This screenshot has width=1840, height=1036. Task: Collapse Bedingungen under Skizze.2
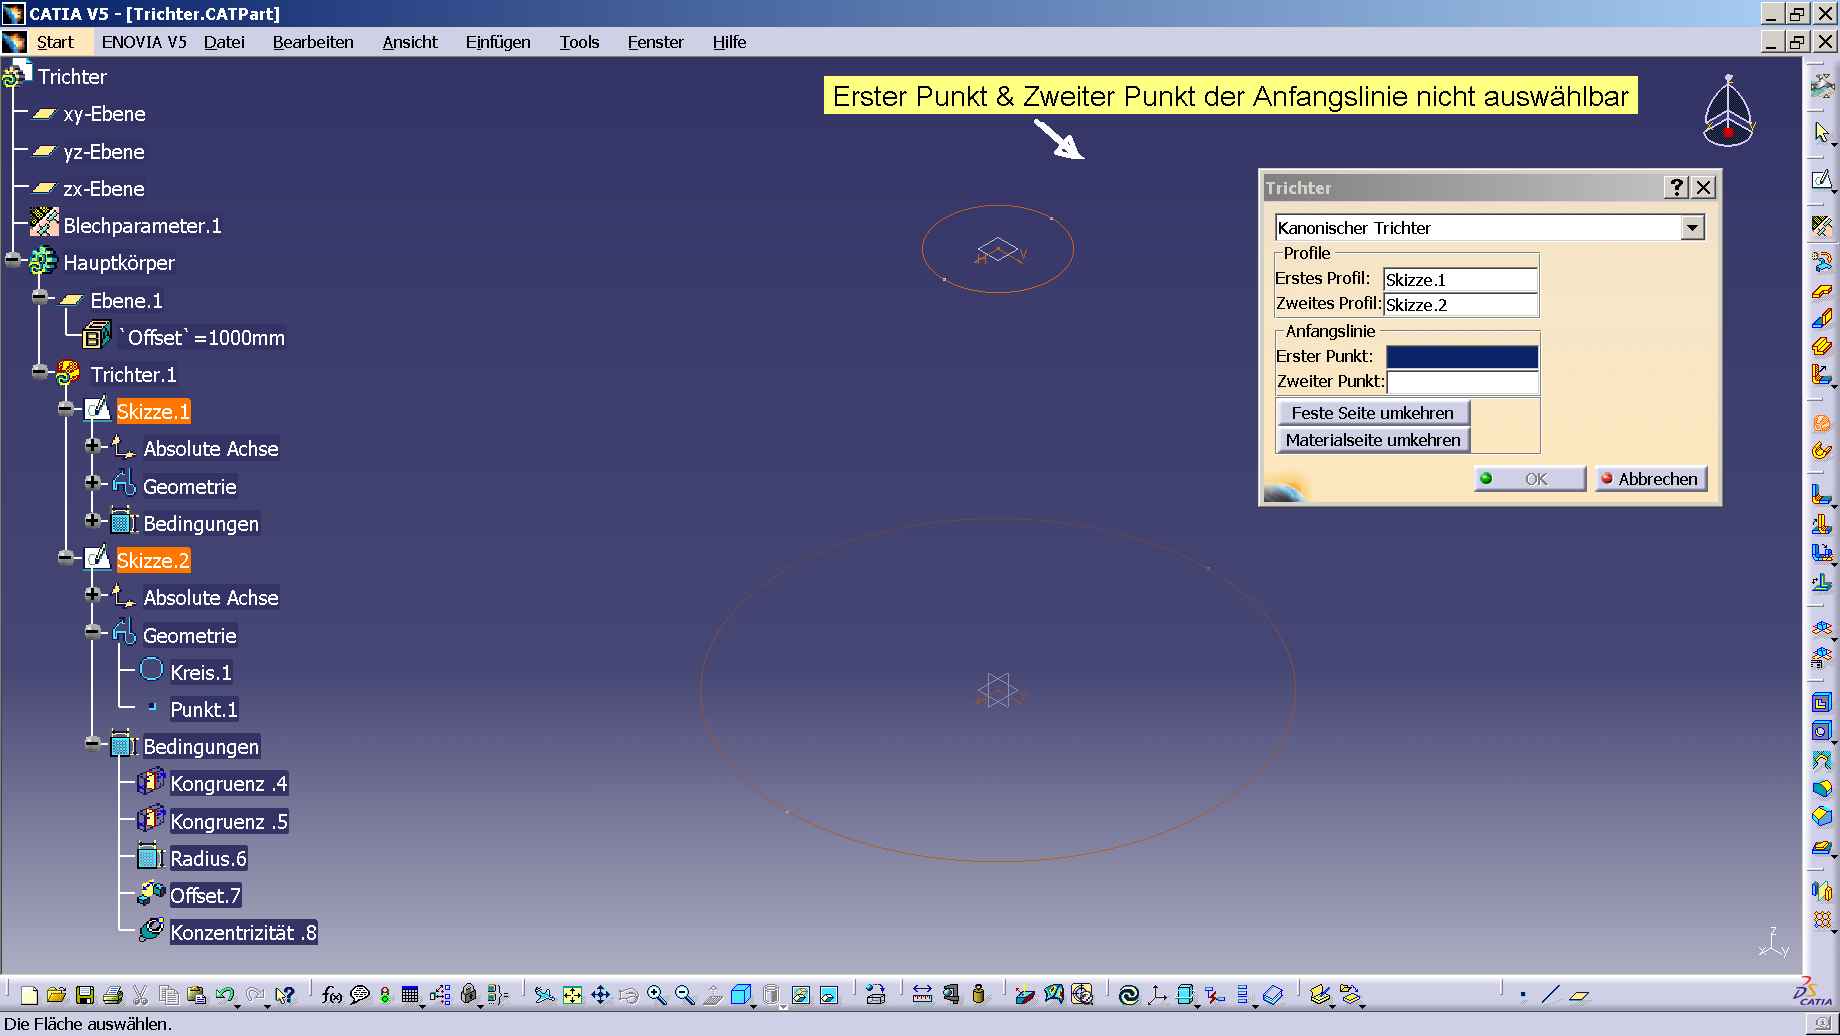[x=93, y=744]
